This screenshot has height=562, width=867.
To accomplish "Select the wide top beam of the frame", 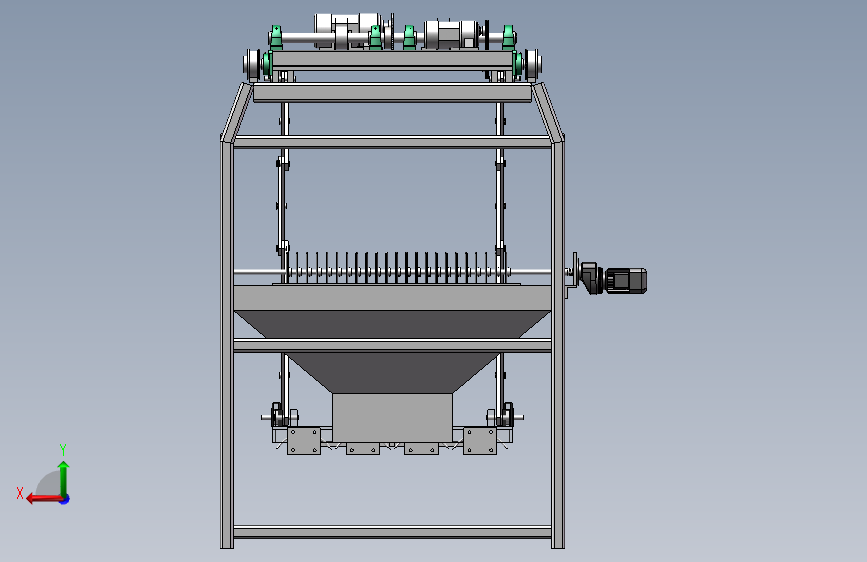I will (x=392, y=93).
